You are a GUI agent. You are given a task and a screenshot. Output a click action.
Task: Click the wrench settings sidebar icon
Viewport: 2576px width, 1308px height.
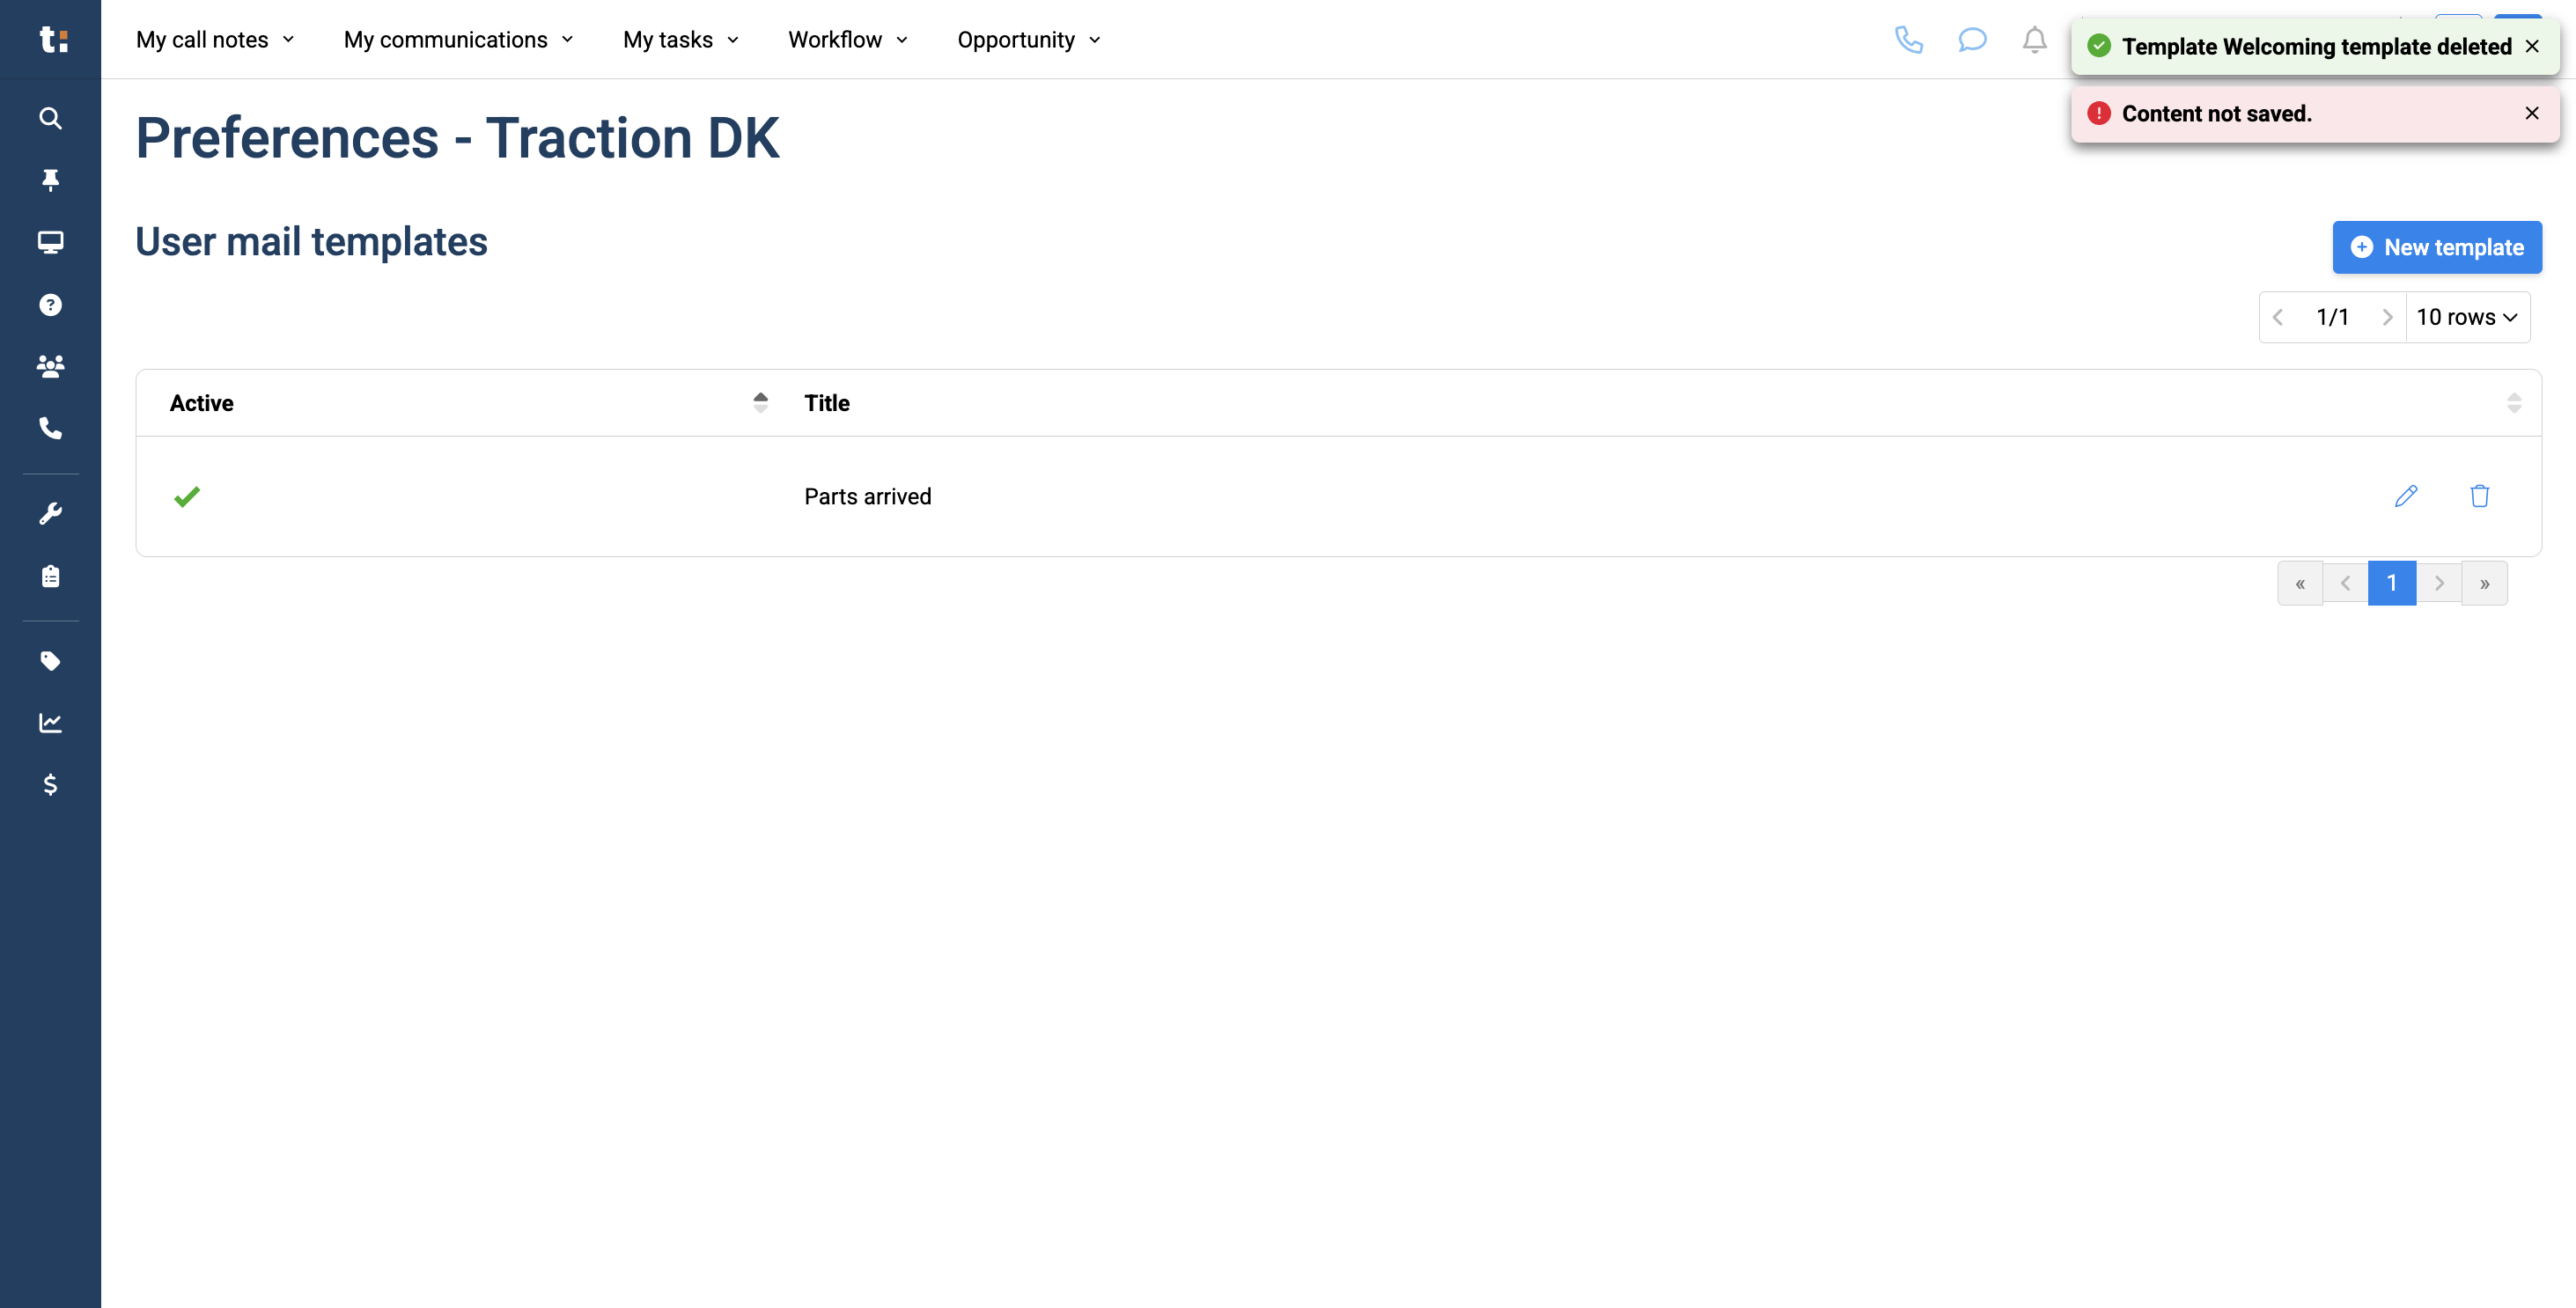pos(50,513)
